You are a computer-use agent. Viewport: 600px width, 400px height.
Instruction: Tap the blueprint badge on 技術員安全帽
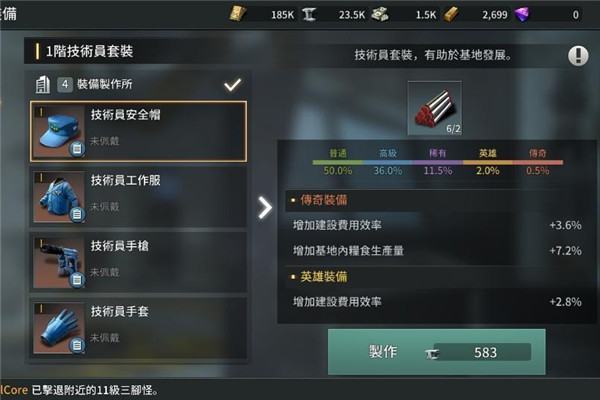point(77,149)
